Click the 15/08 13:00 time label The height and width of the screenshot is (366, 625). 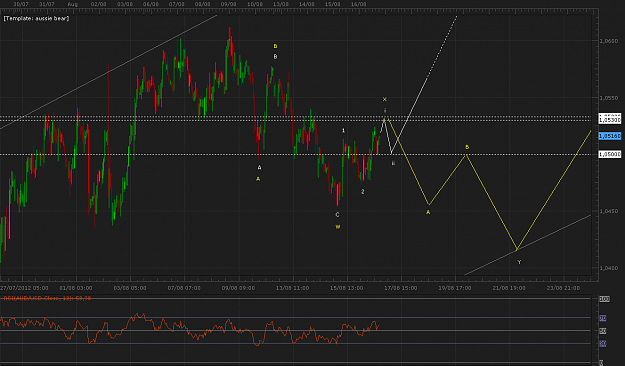click(347, 288)
